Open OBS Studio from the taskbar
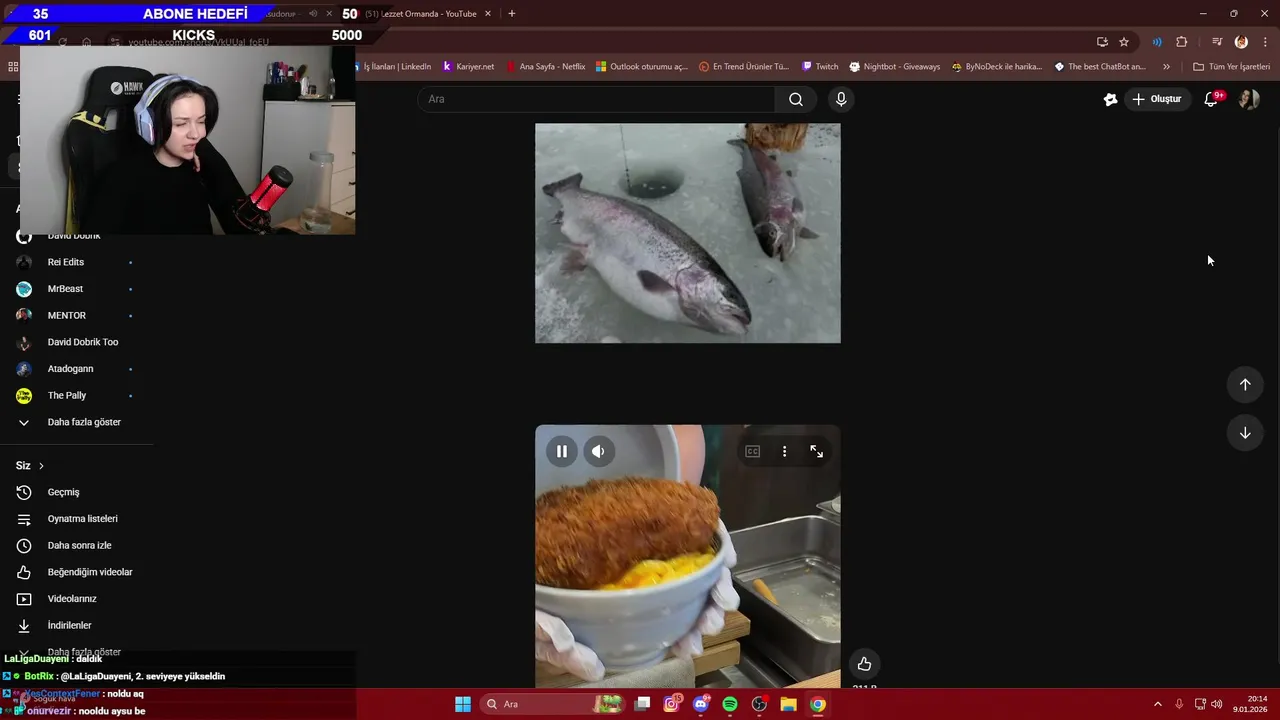Viewport: 1280px width, 720px height. click(x=759, y=704)
